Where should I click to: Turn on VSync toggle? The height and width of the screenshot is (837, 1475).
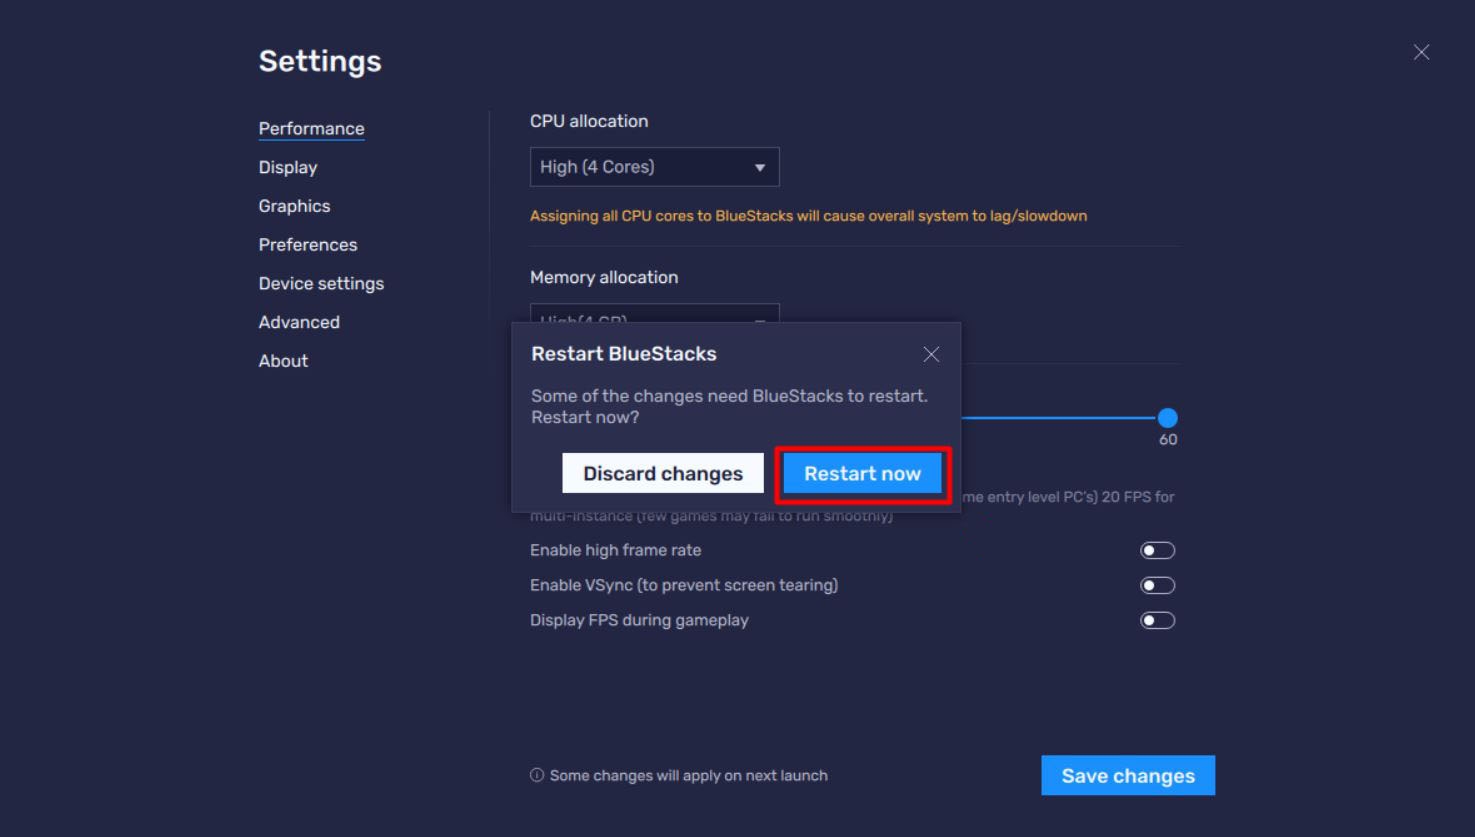[x=1157, y=586]
